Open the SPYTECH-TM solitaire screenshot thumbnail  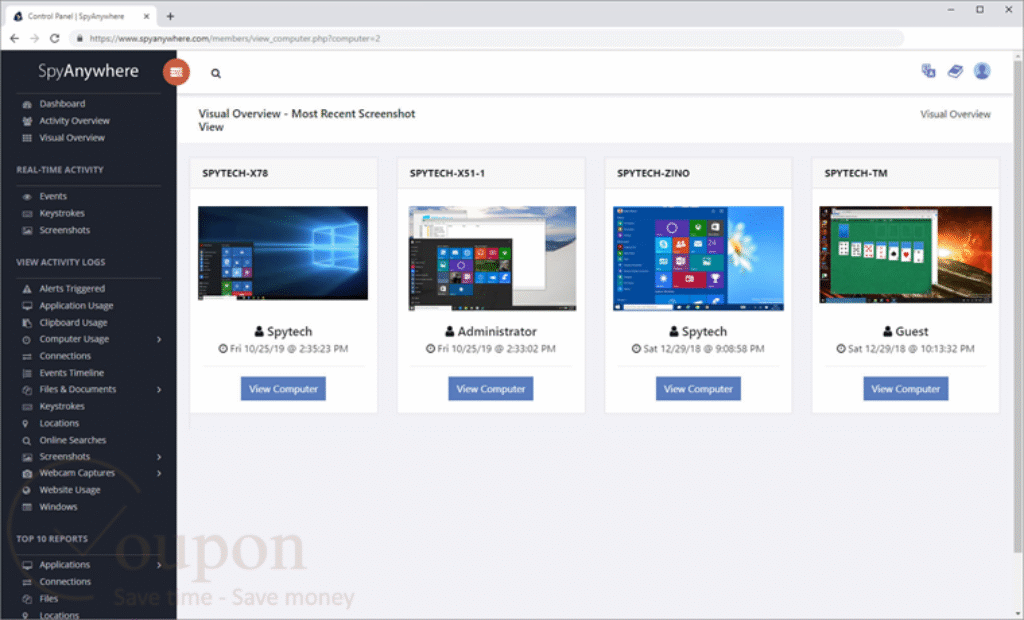[x=905, y=255]
